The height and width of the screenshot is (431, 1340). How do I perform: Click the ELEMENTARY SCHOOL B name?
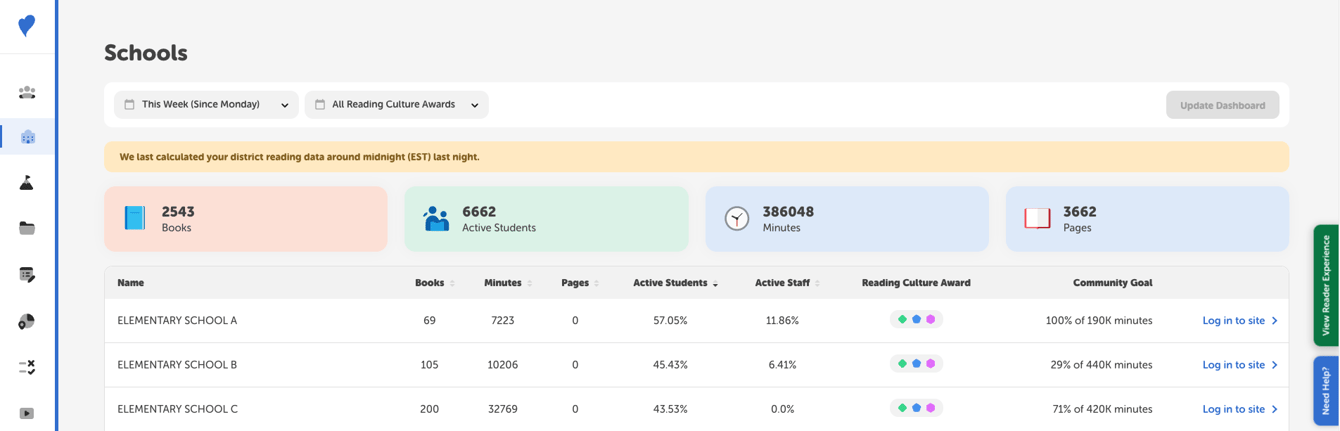pyautogui.click(x=177, y=365)
